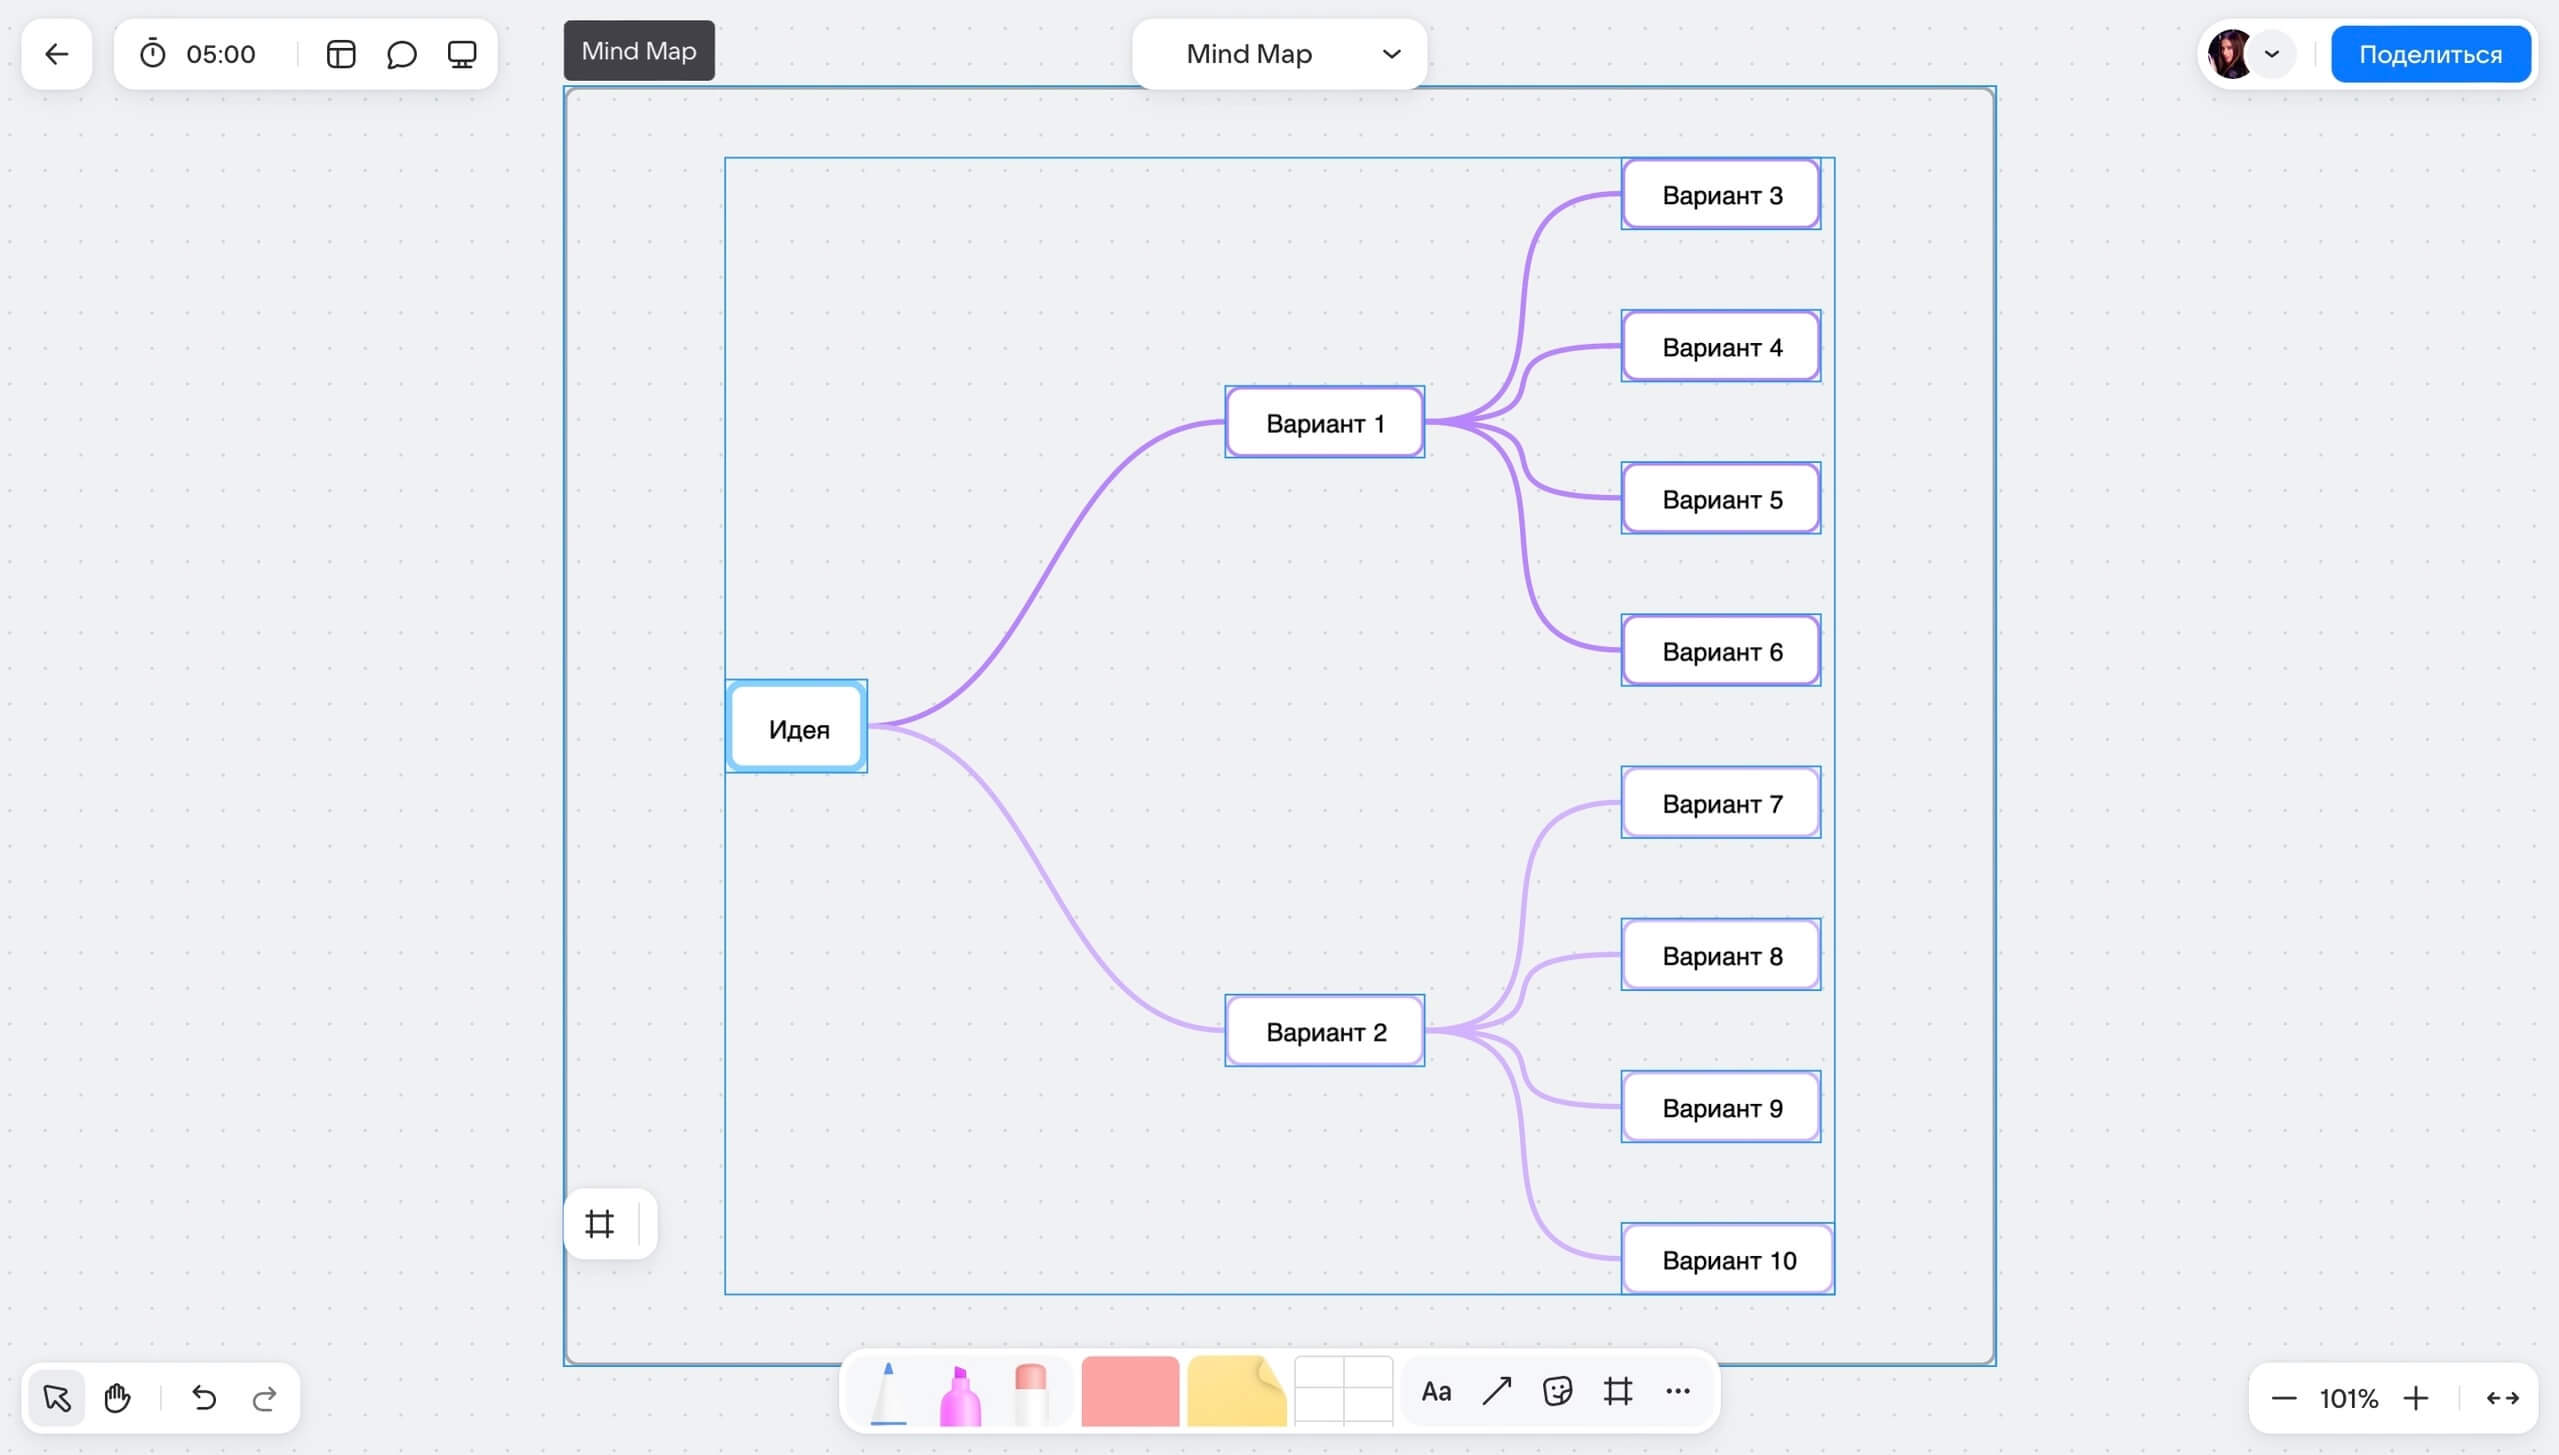2559x1455 pixels.
Task: Expand the user avatar menu chevron
Action: click(x=2272, y=54)
